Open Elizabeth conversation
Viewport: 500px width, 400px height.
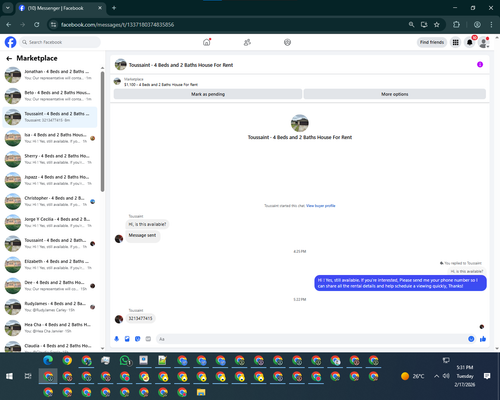[x=50, y=265]
